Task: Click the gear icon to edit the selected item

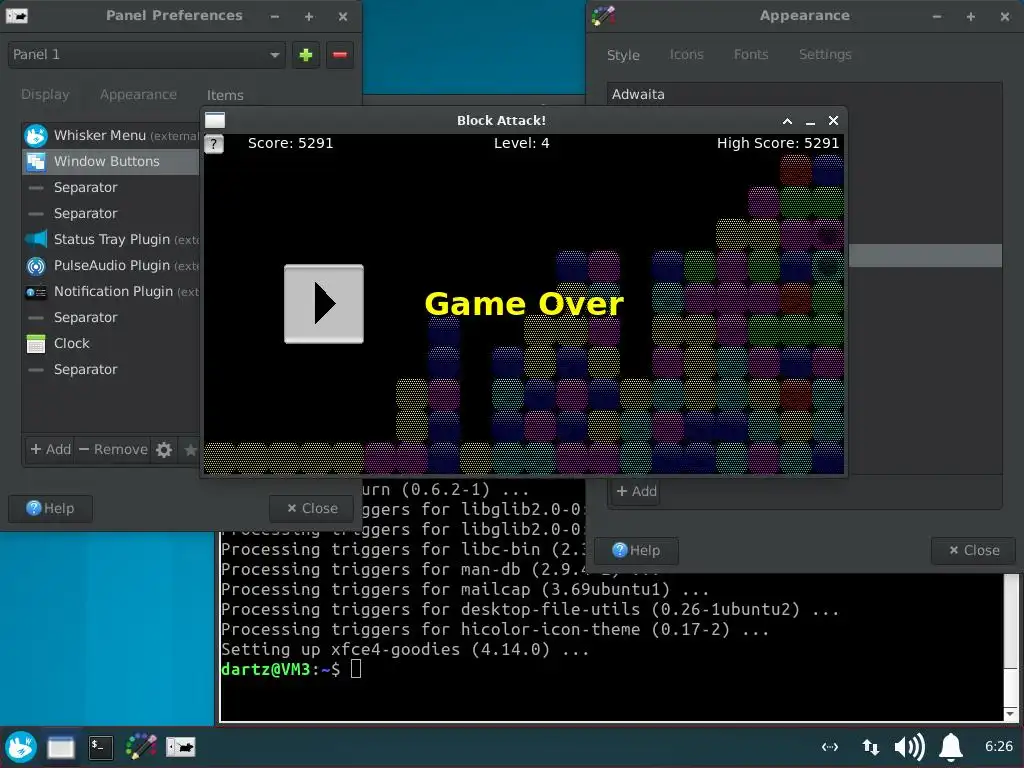Action: pos(164,449)
